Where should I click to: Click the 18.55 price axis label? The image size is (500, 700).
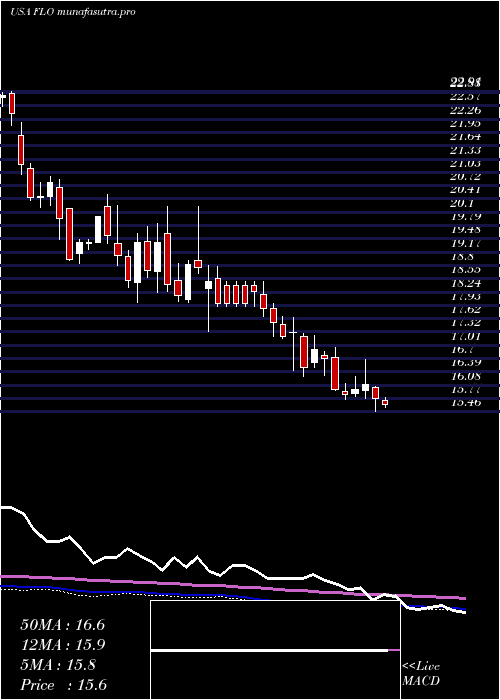[466, 270]
